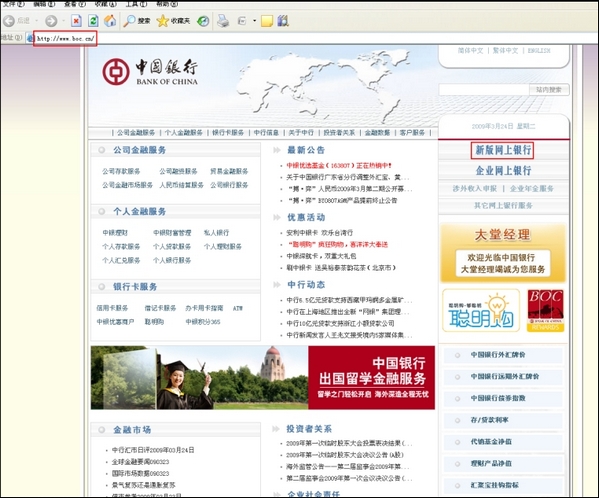Open the 编辑 (Edit) menu
Viewport: 599px width, 498px height.
pyautogui.click(x=44, y=4)
